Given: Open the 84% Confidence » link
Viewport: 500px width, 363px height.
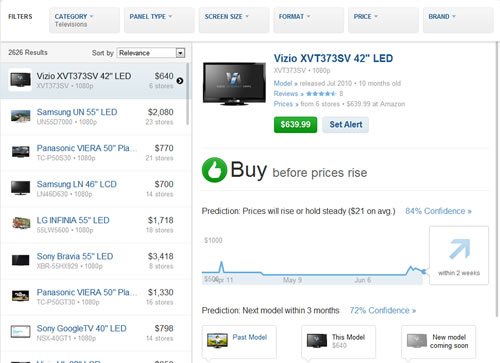Looking at the screenshot, I should tap(438, 211).
